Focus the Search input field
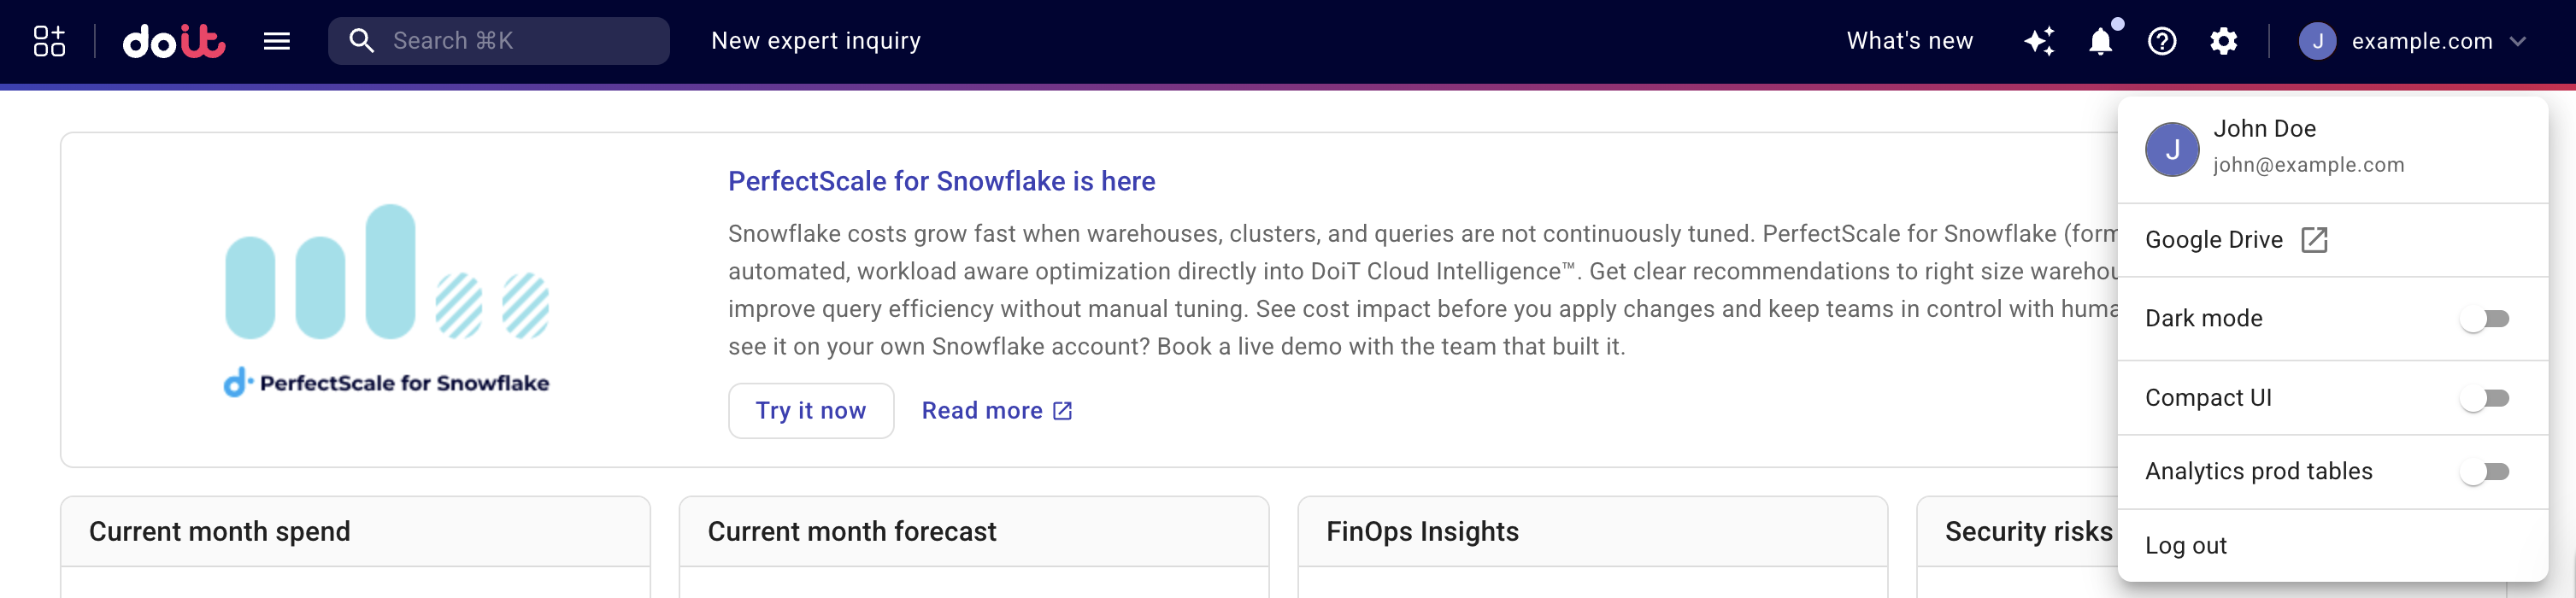This screenshot has height=598, width=2576. click(520, 41)
